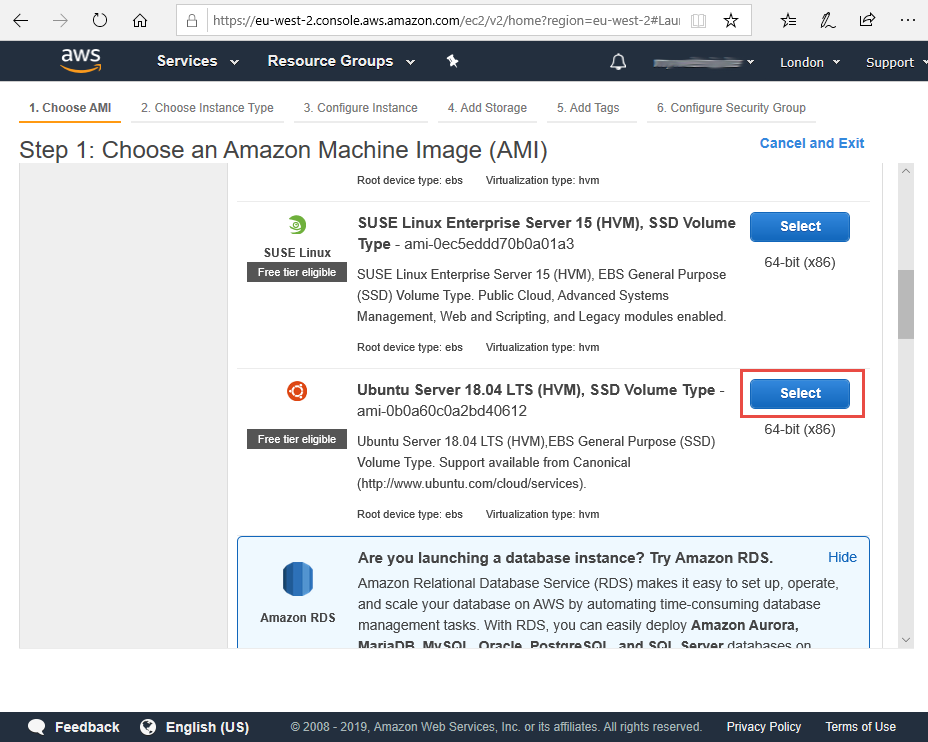The image size is (928, 742).
Task: Open 6. Configure Security Group tab
Action: click(731, 108)
